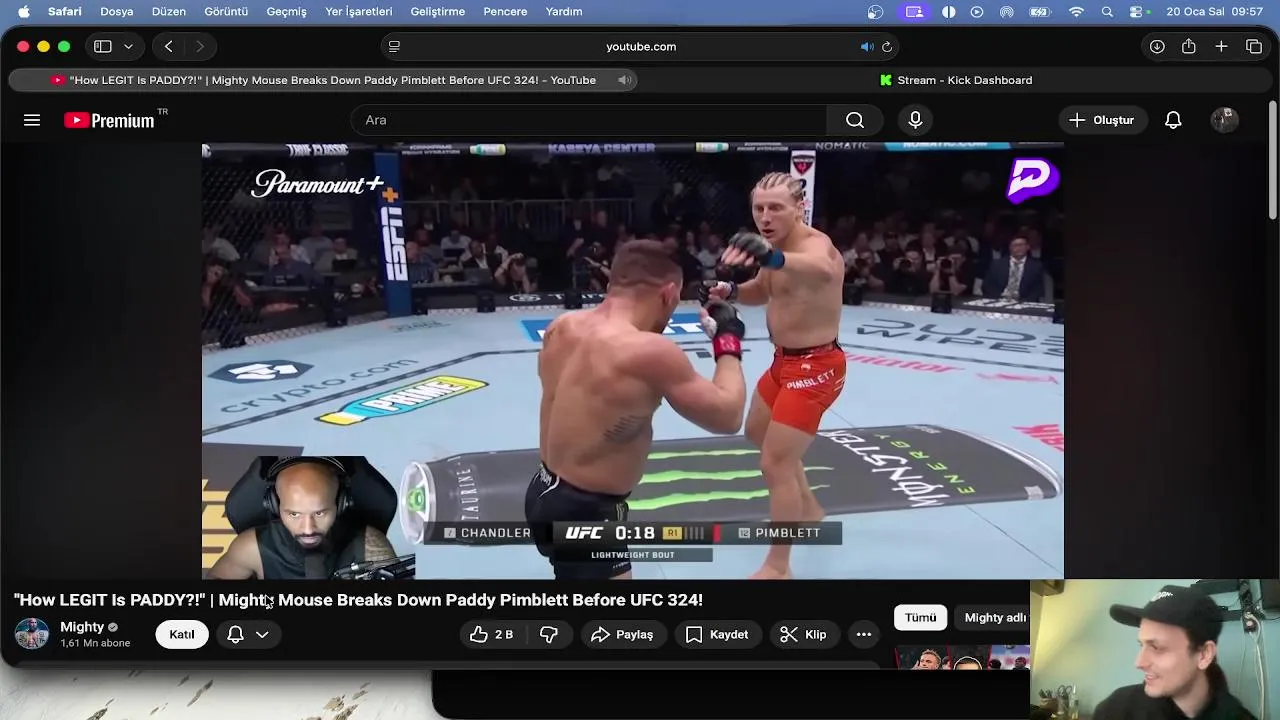The image size is (1280, 720).
Task: Mute the YouTube tab speaker icon
Action: (624, 80)
